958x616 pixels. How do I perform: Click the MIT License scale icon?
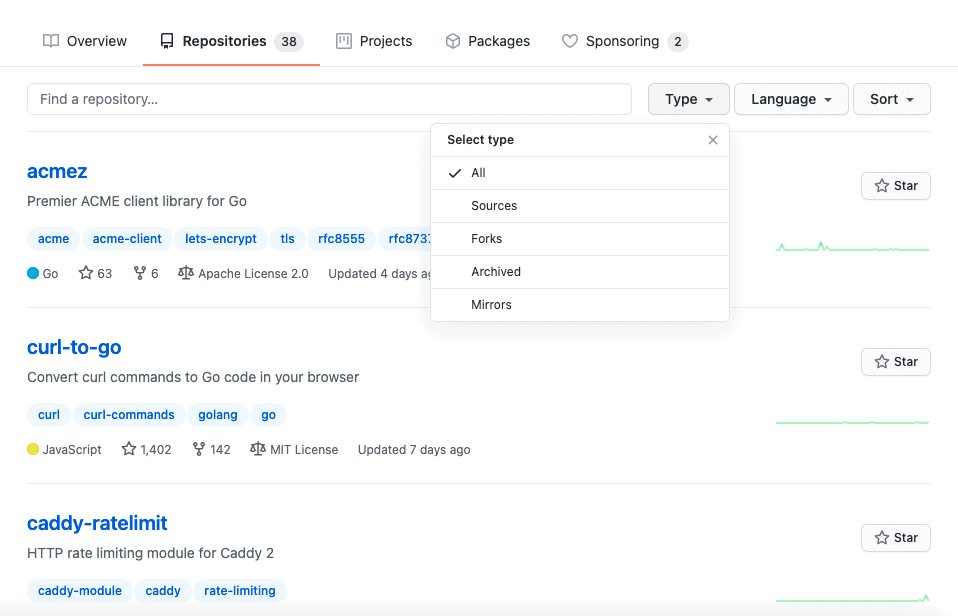(x=258, y=449)
